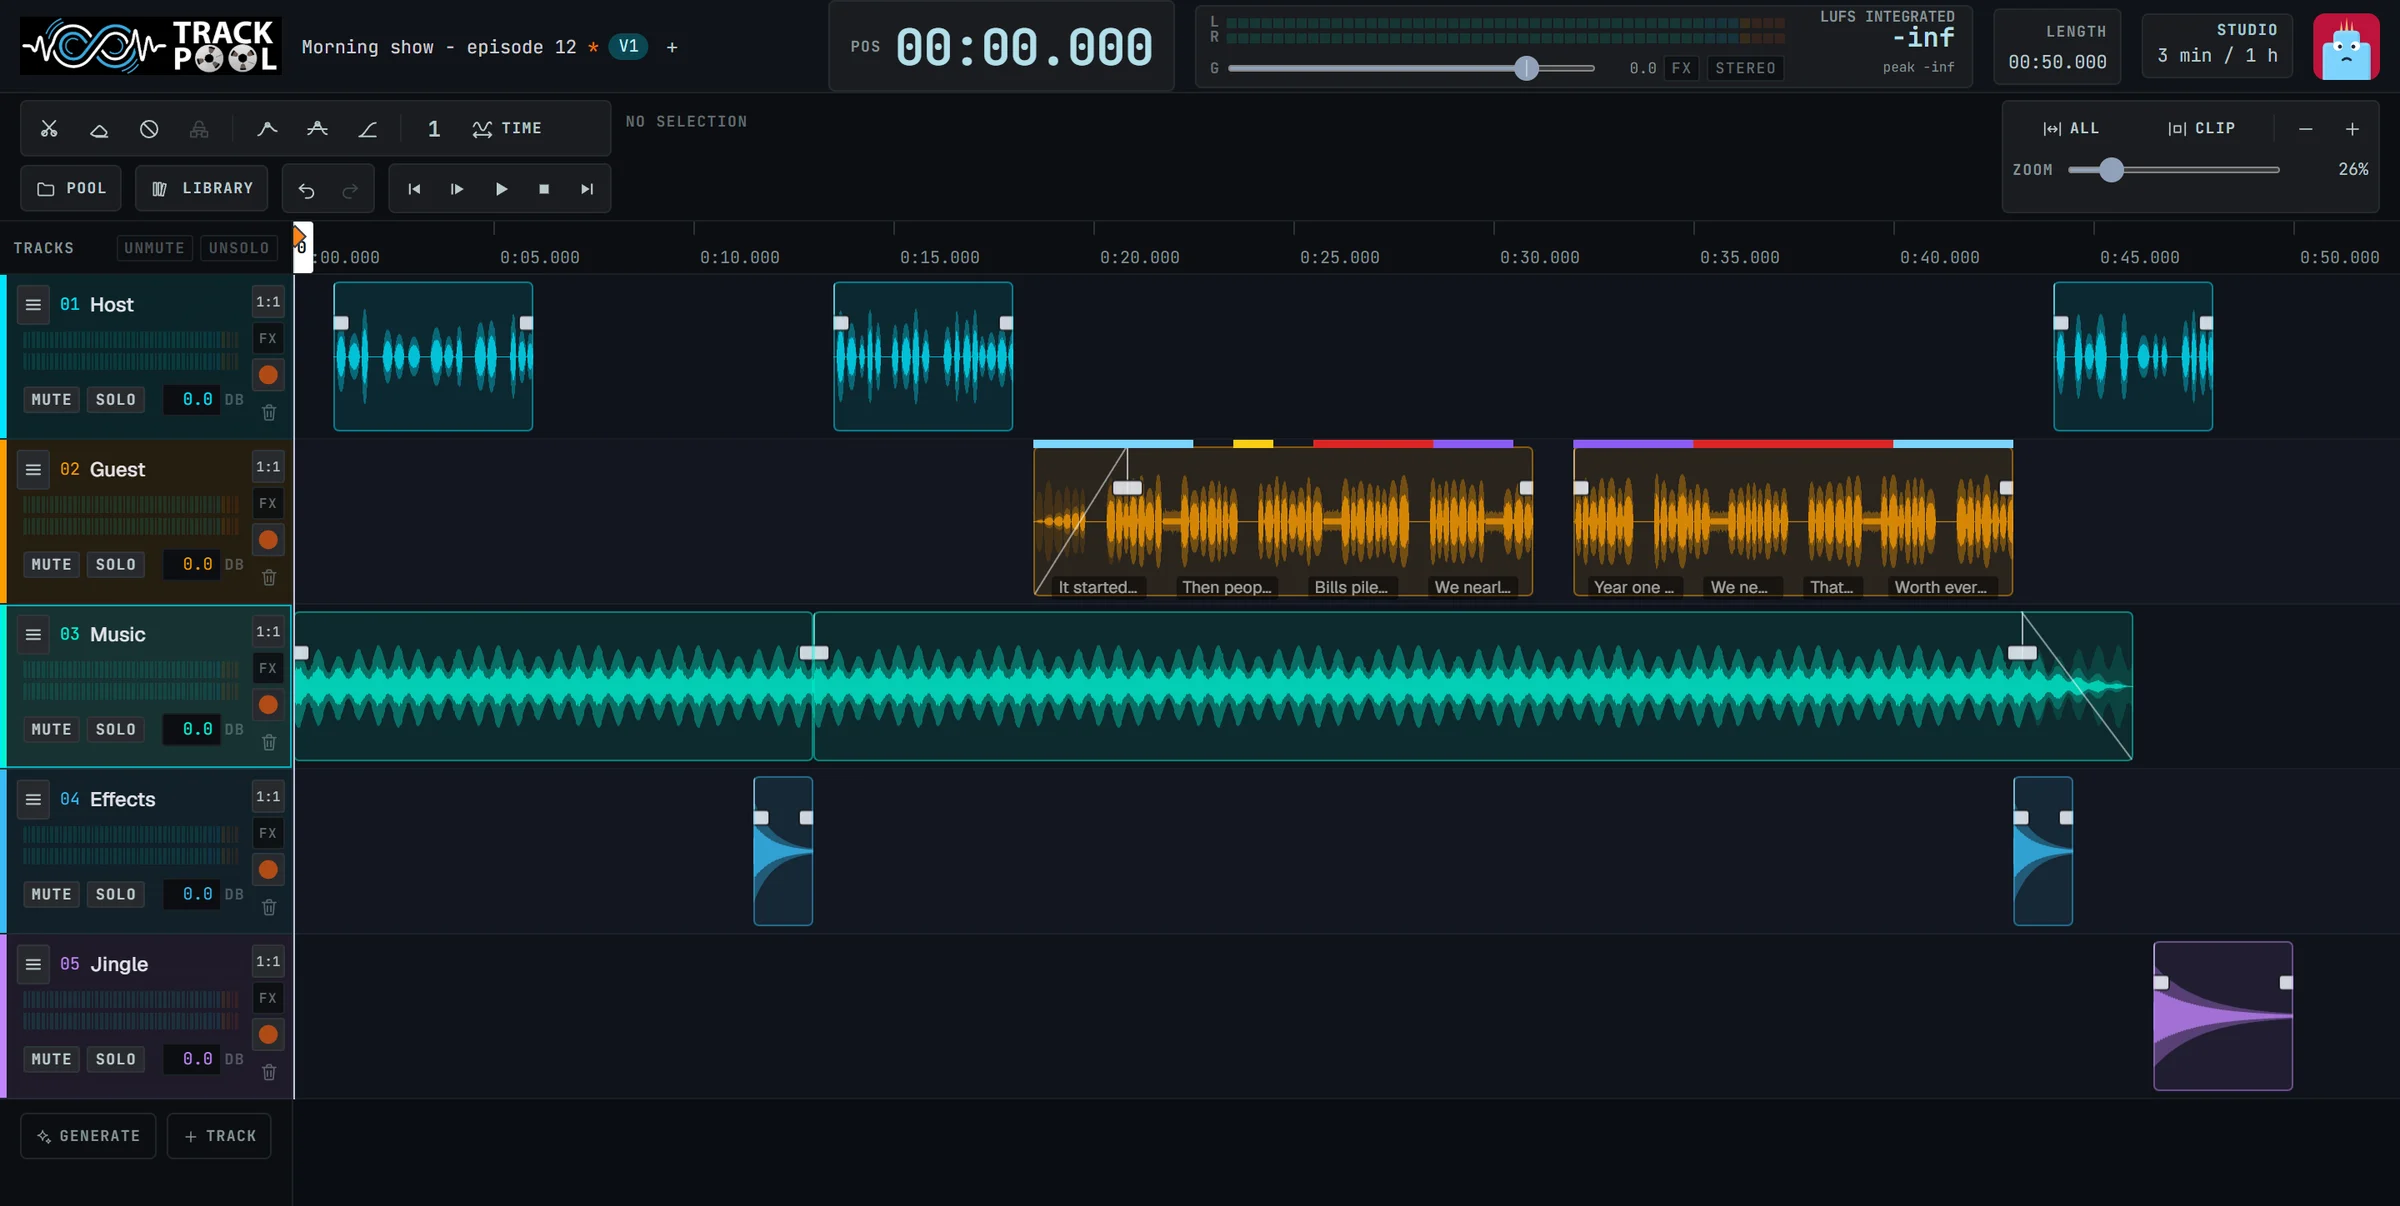Open the LIBRARY panel
Image resolution: width=2400 pixels, height=1206 pixels.
coord(202,188)
